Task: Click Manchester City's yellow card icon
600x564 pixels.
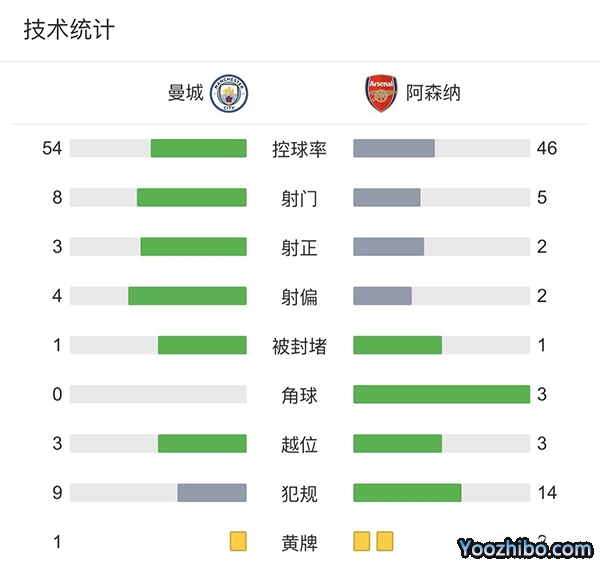Action: [x=238, y=542]
